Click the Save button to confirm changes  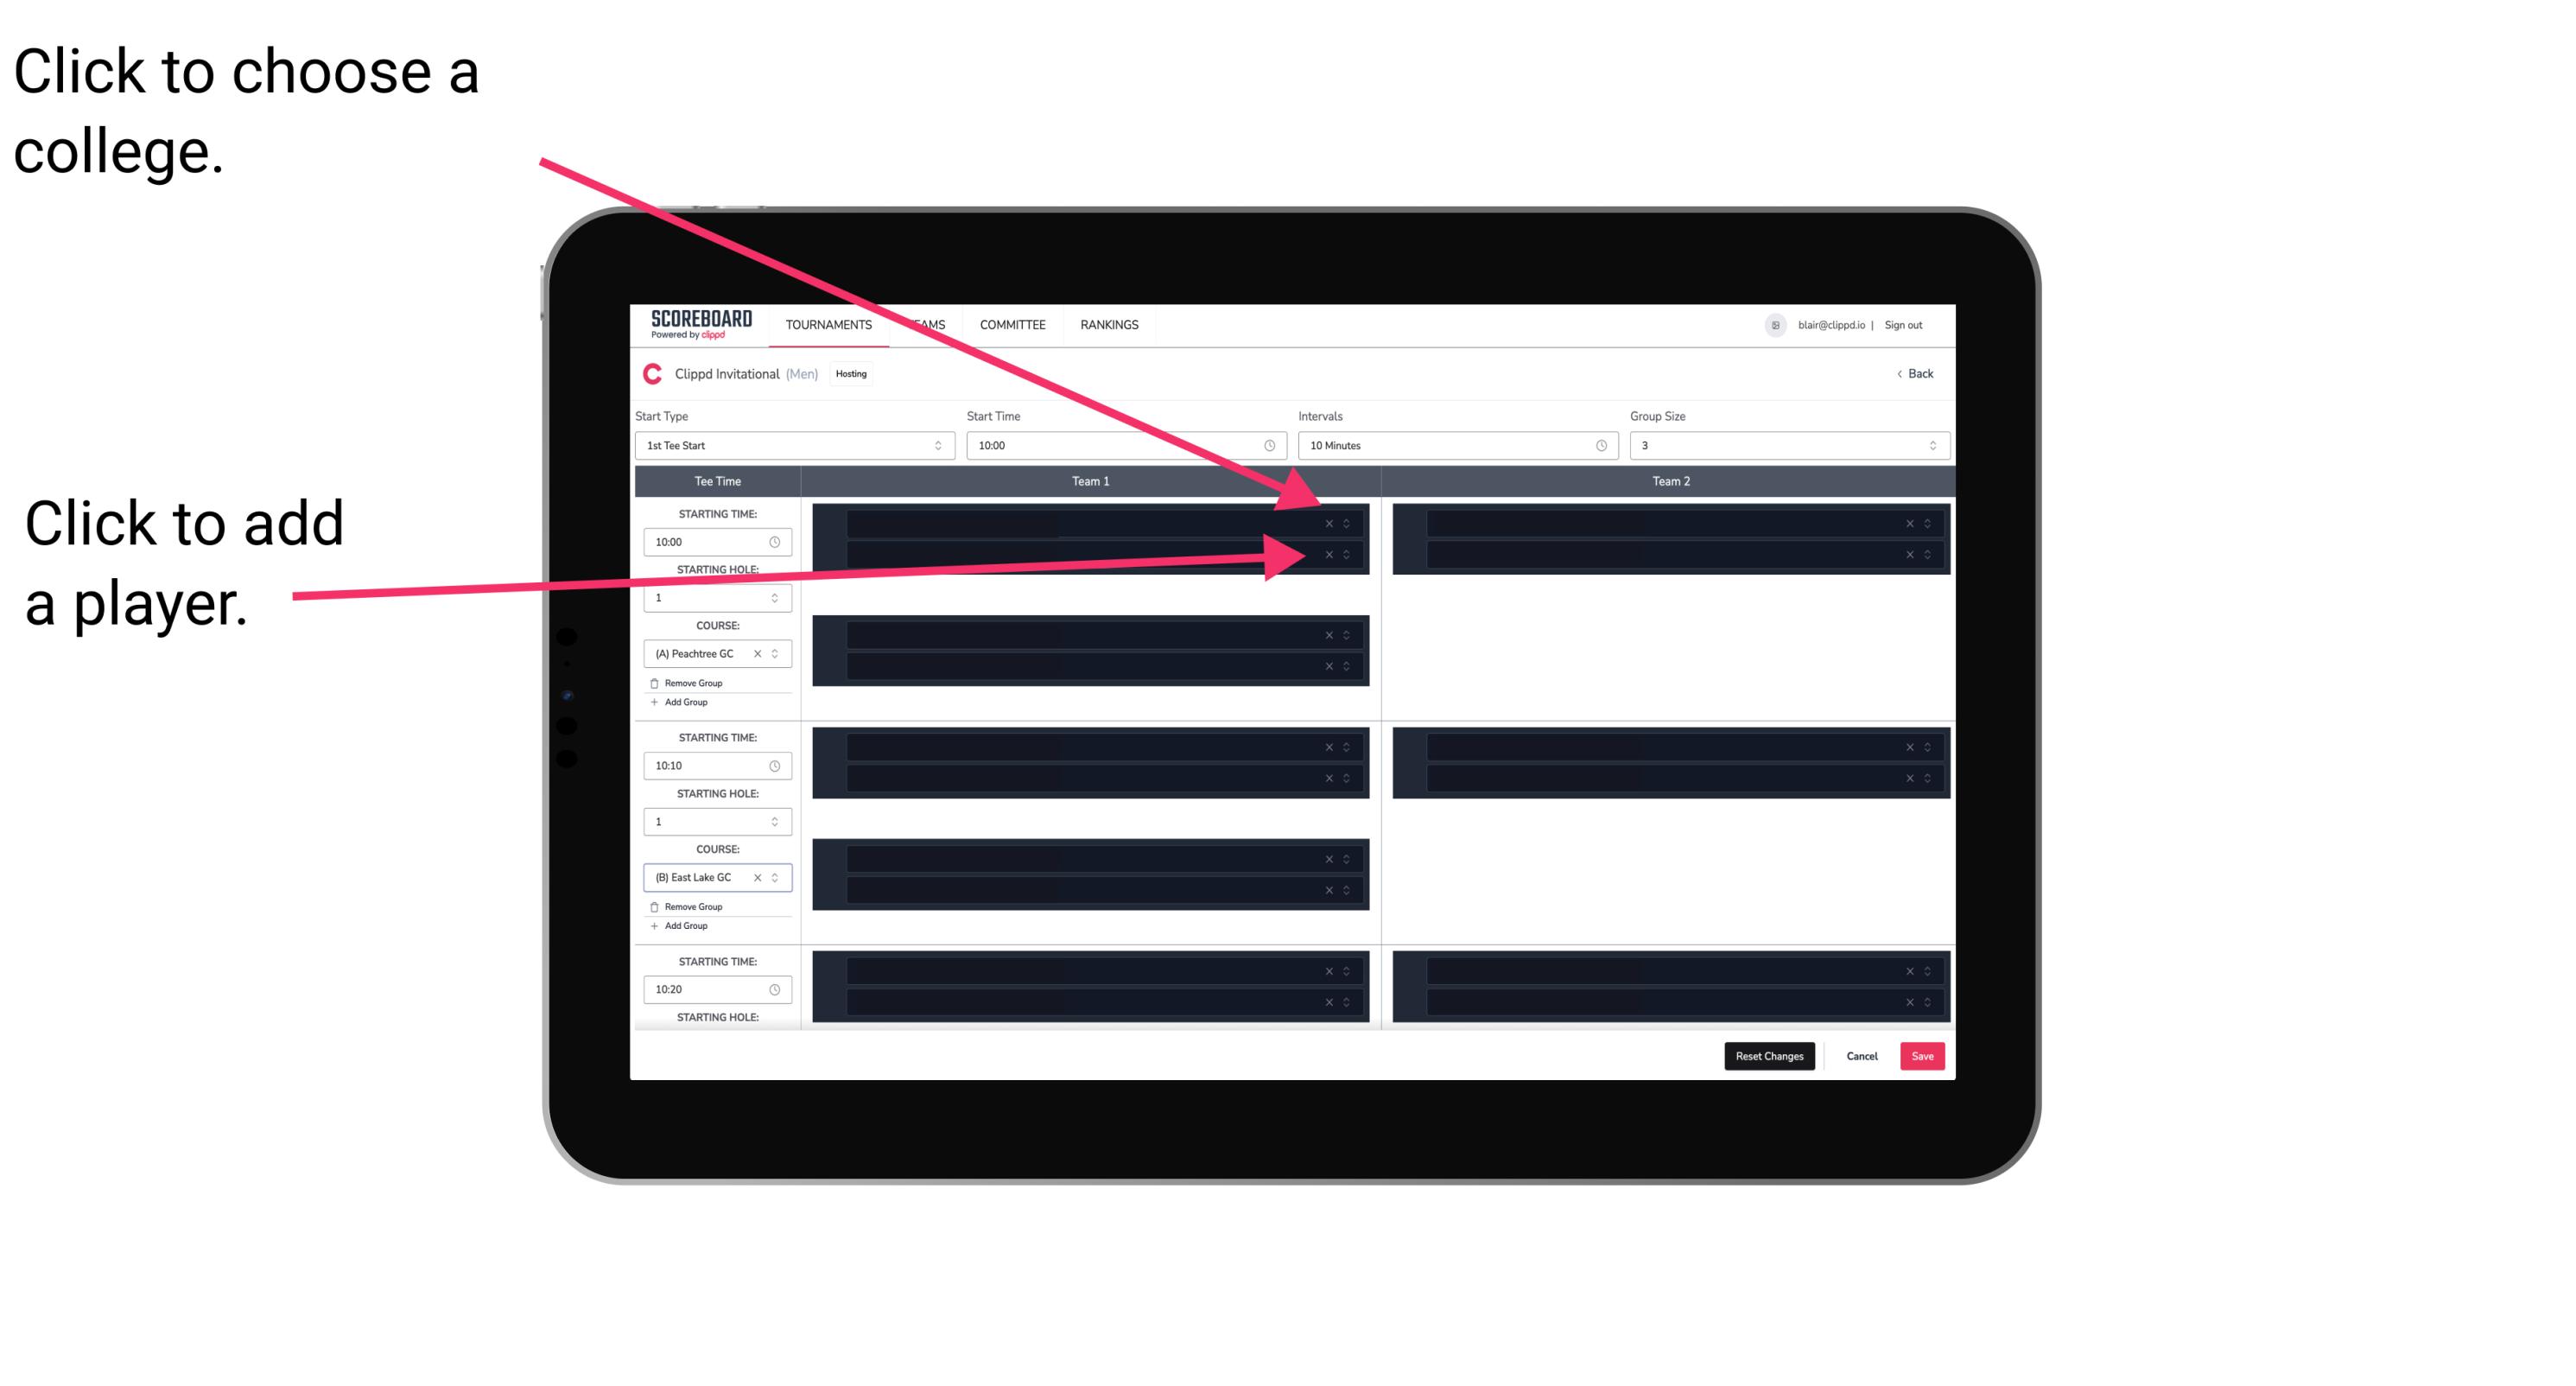(x=1923, y=1055)
